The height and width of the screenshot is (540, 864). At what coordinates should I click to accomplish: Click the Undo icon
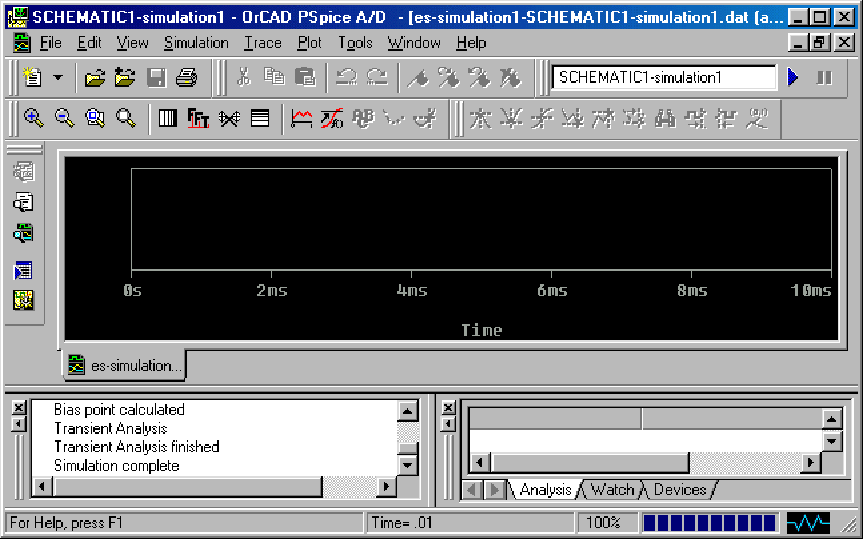coord(347,78)
